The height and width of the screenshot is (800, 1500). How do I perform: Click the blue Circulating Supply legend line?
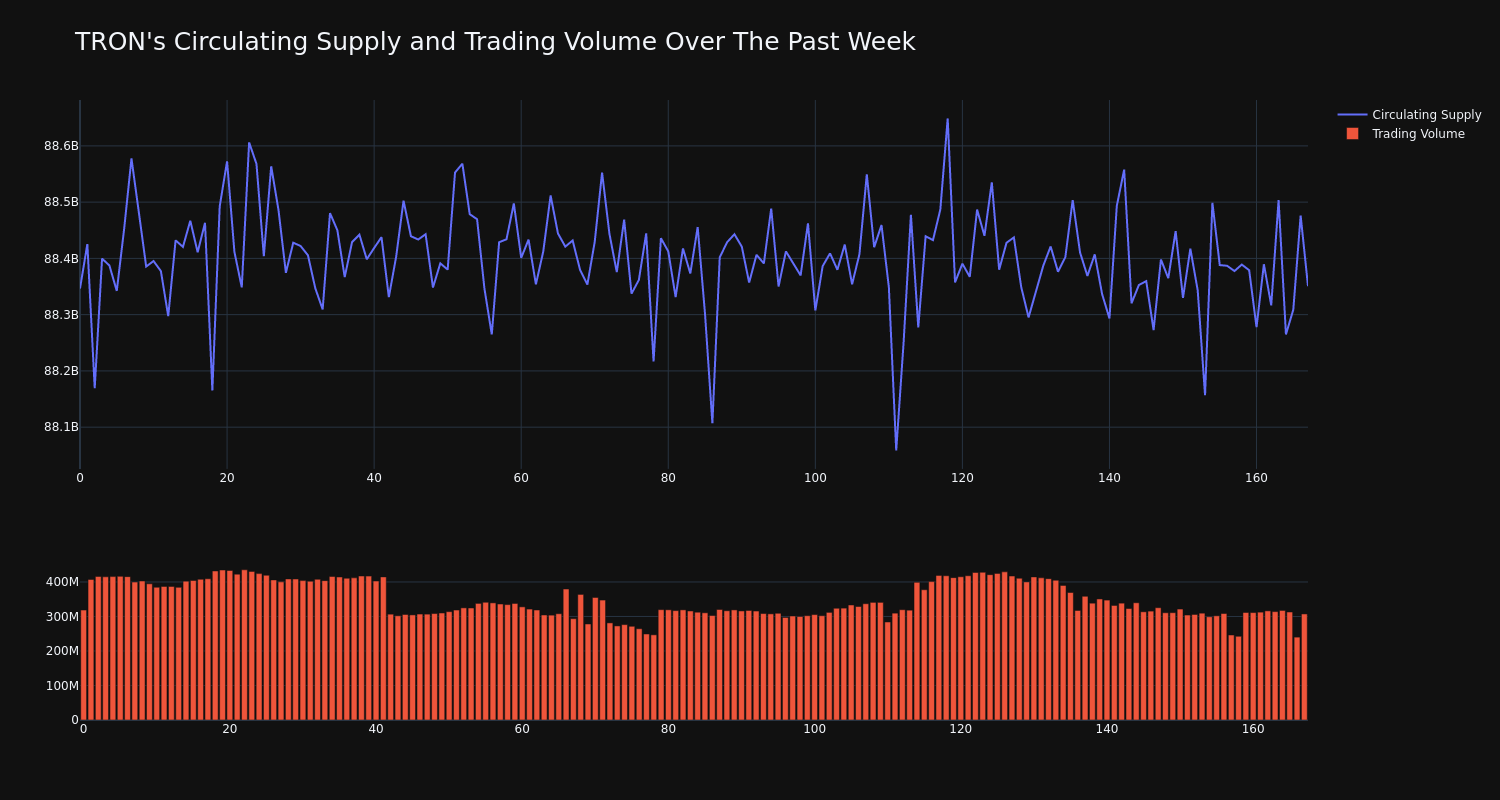point(1352,115)
